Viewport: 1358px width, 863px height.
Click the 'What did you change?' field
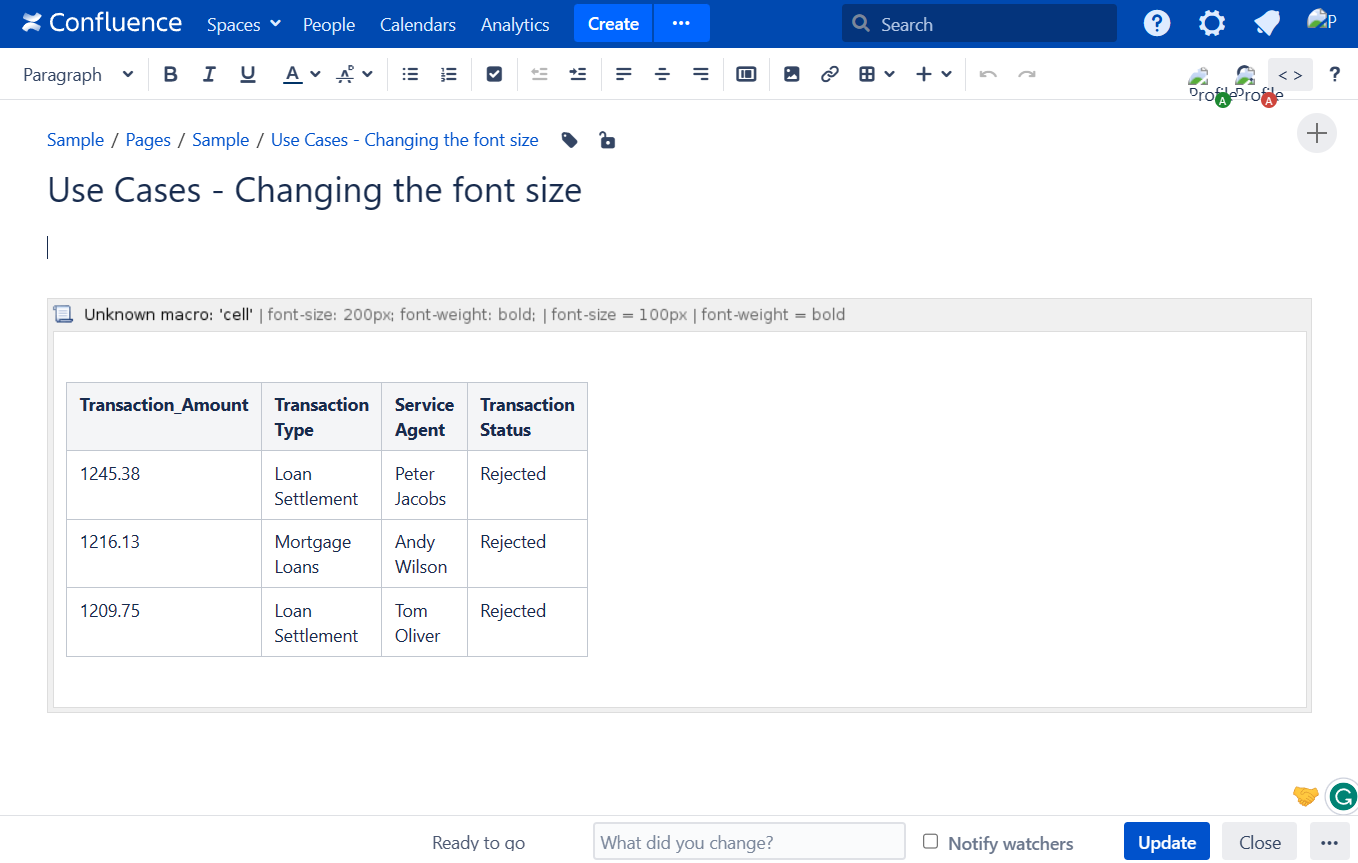coord(749,842)
